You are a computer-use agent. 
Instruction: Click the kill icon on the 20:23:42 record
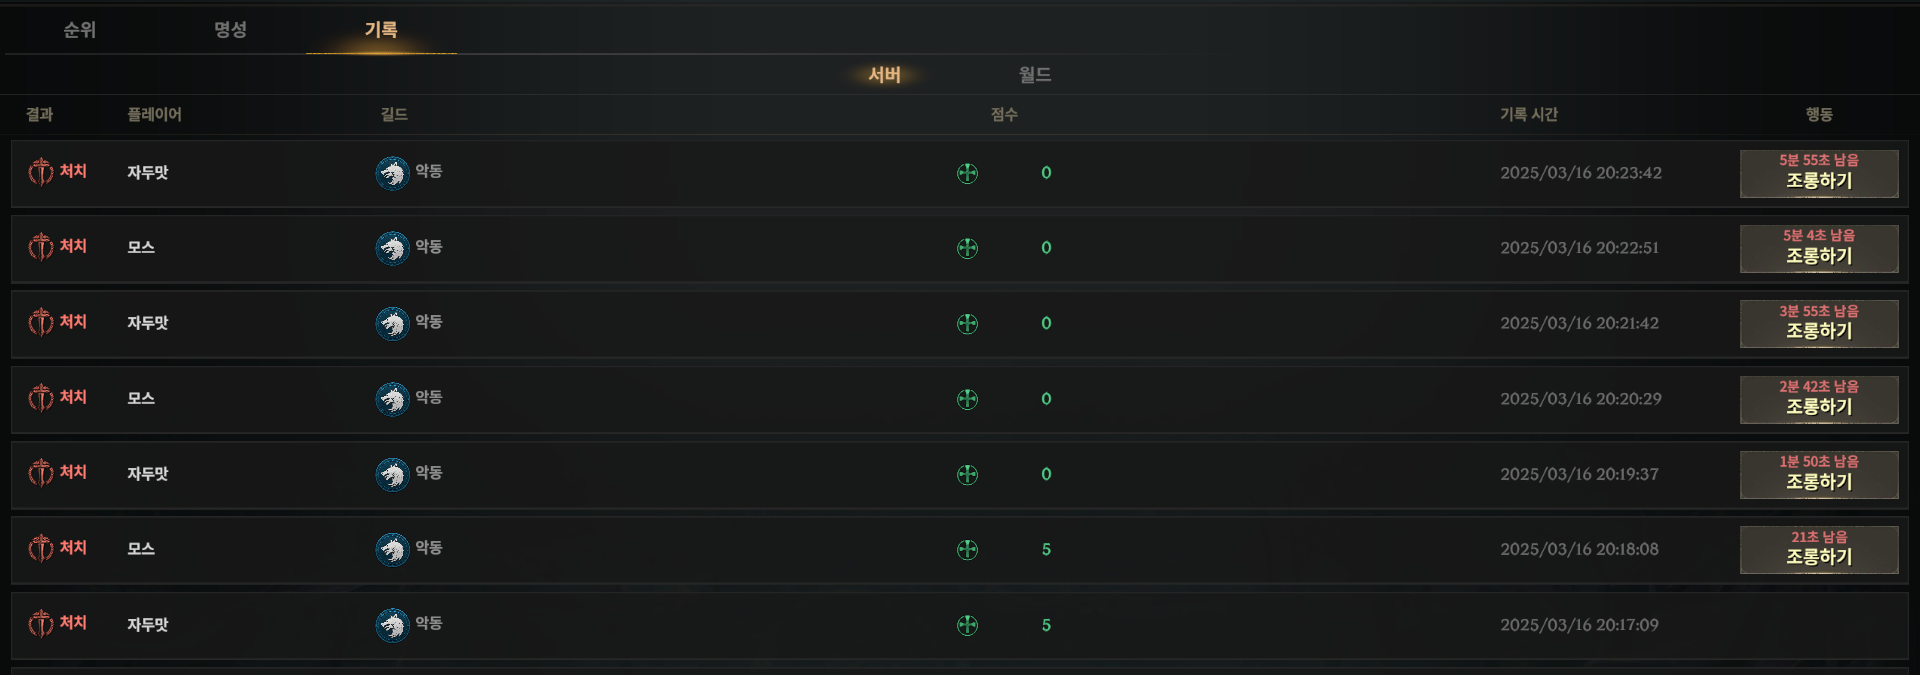[x=40, y=172]
